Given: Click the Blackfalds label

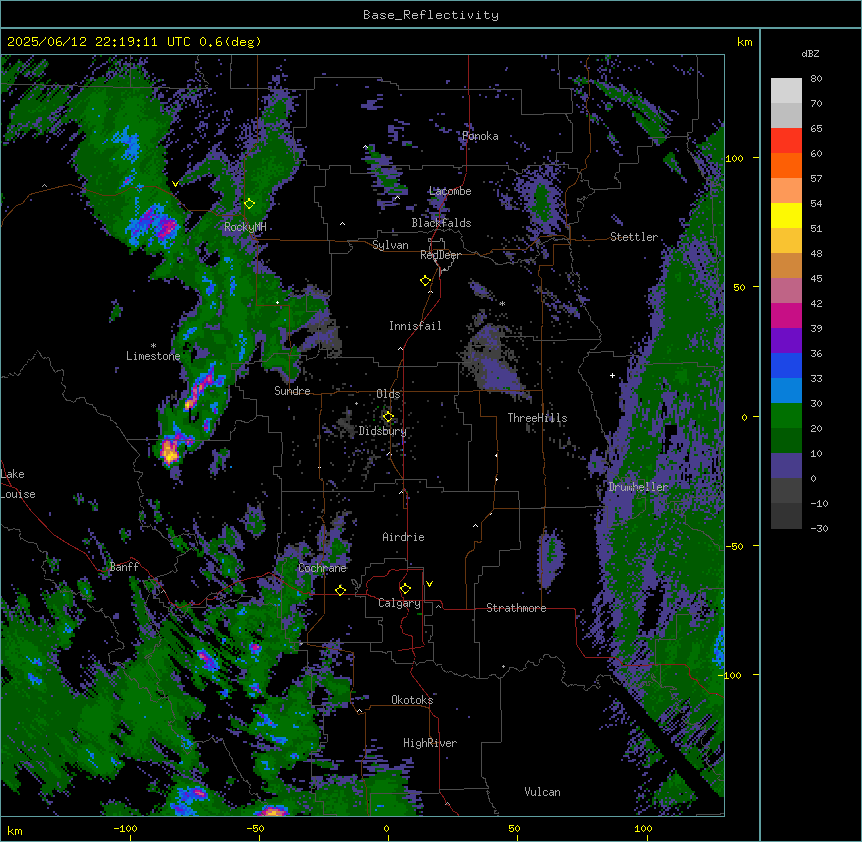Looking at the screenshot, I should [x=441, y=223].
